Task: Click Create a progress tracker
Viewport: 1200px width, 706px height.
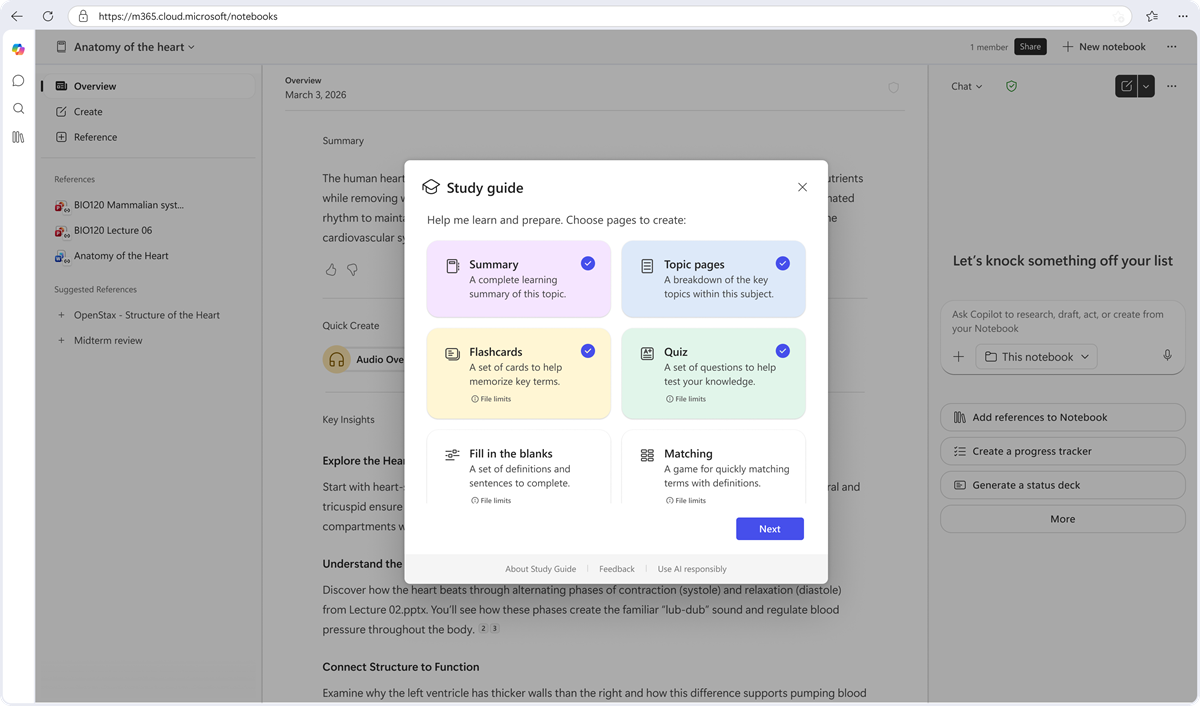Action: (x=1062, y=451)
